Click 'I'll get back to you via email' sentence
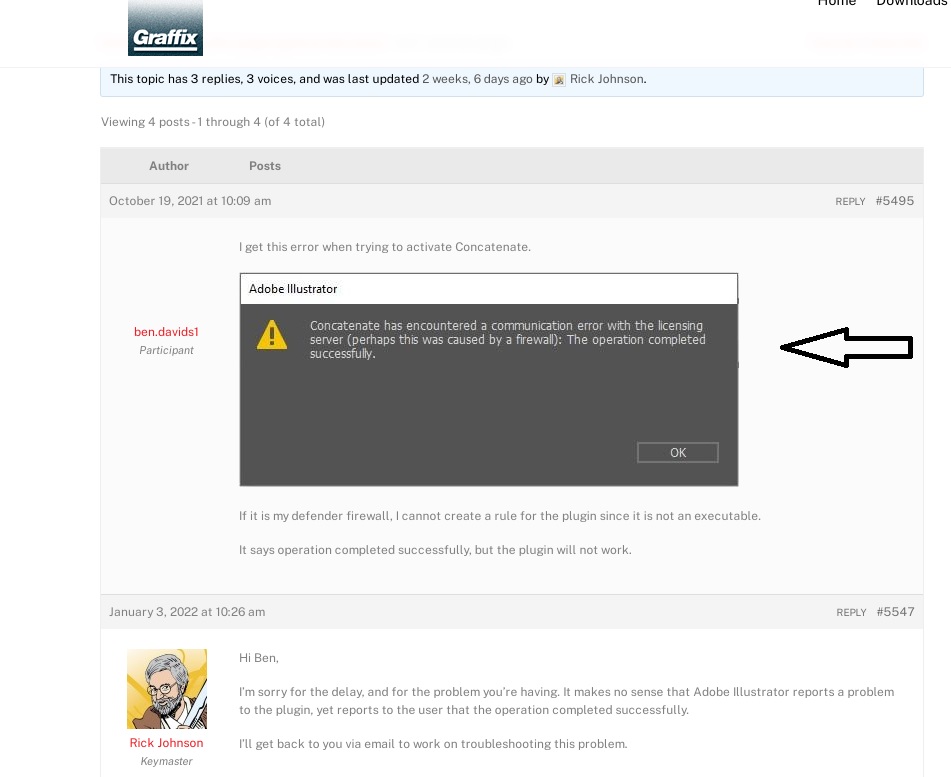 pyautogui.click(x=433, y=744)
